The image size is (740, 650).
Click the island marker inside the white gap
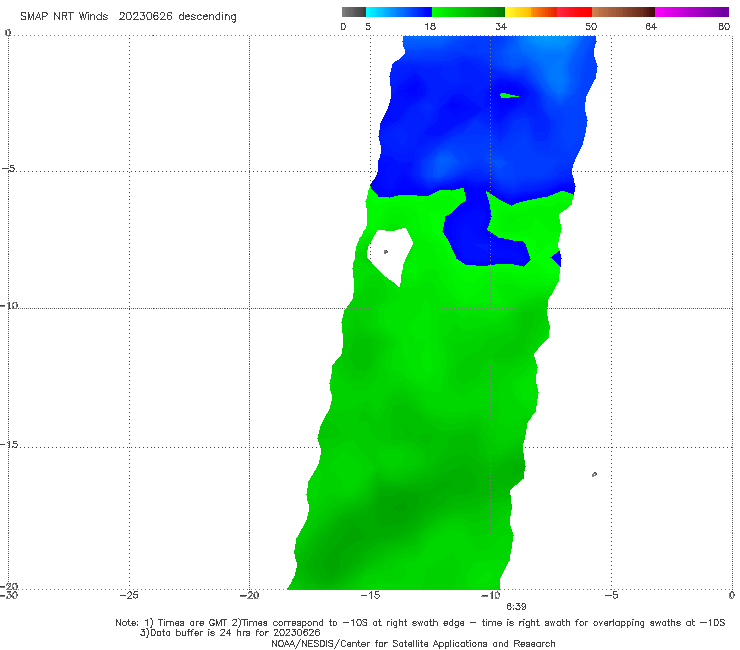[x=386, y=252]
